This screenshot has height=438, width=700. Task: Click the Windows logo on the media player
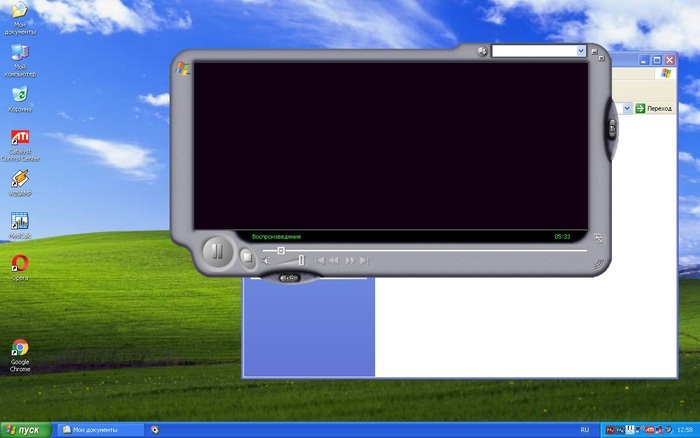tap(182, 68)
